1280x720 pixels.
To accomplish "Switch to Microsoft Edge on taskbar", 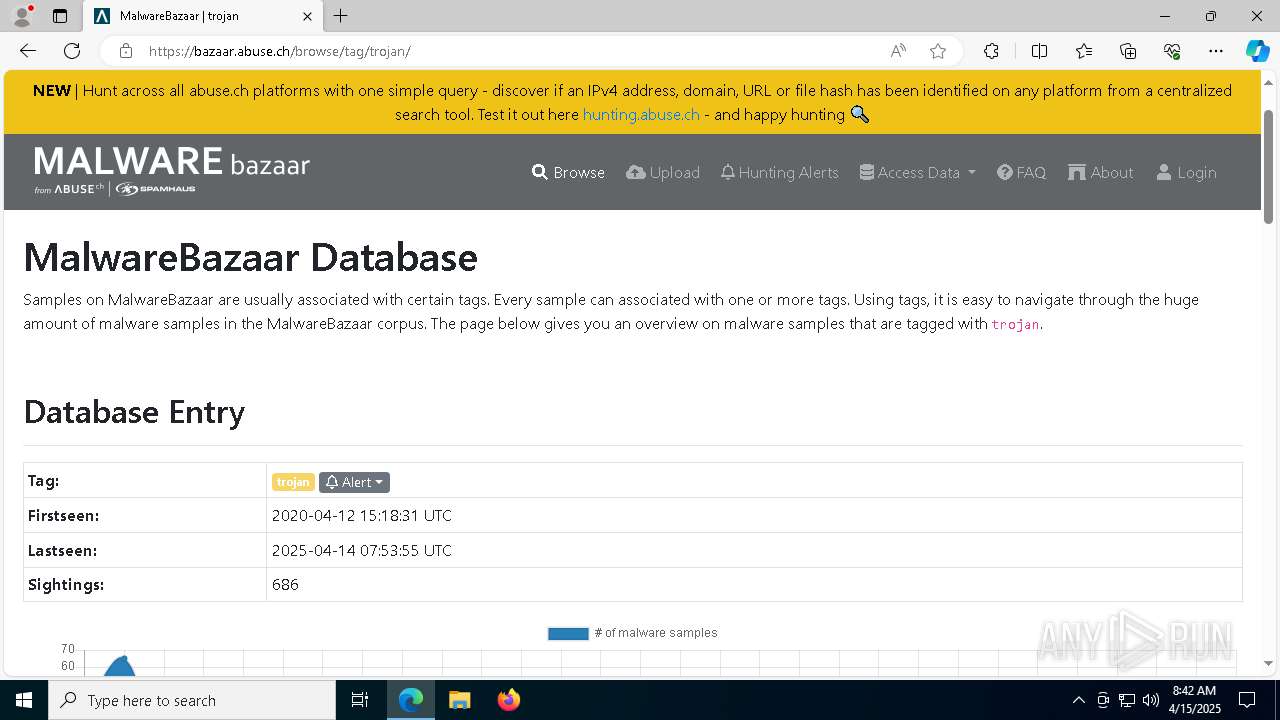I will coord(411,700).
